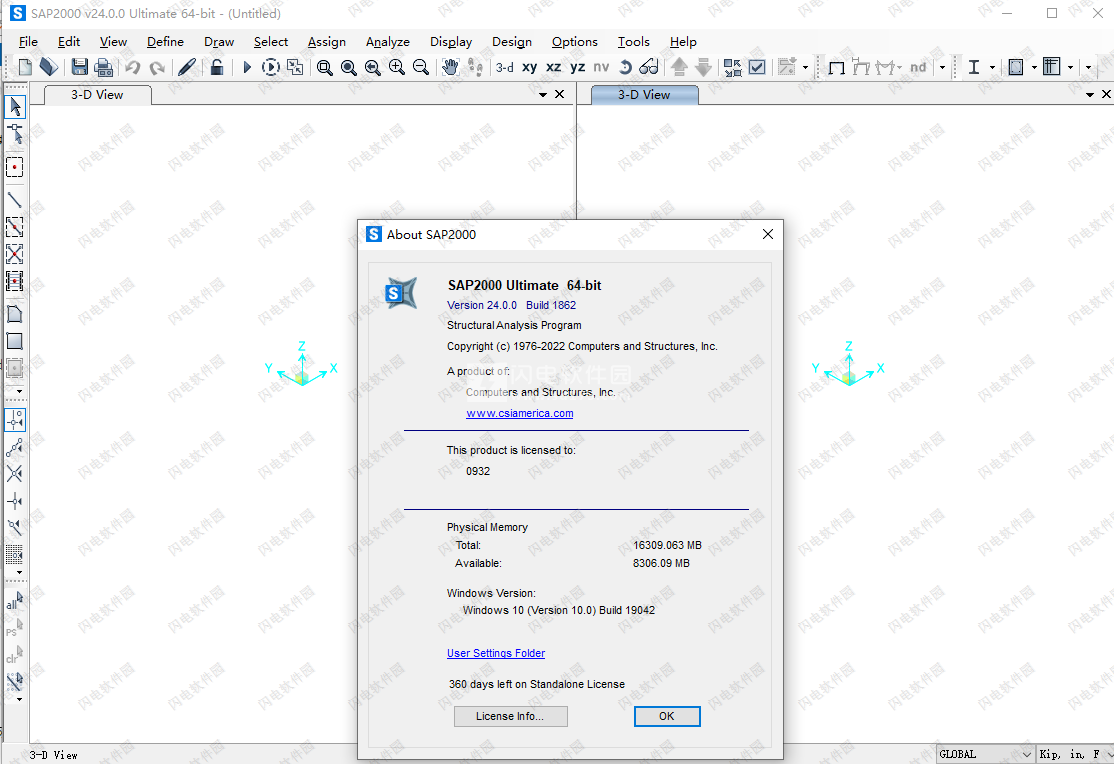Switch to yz plane view

coord(578,67)
